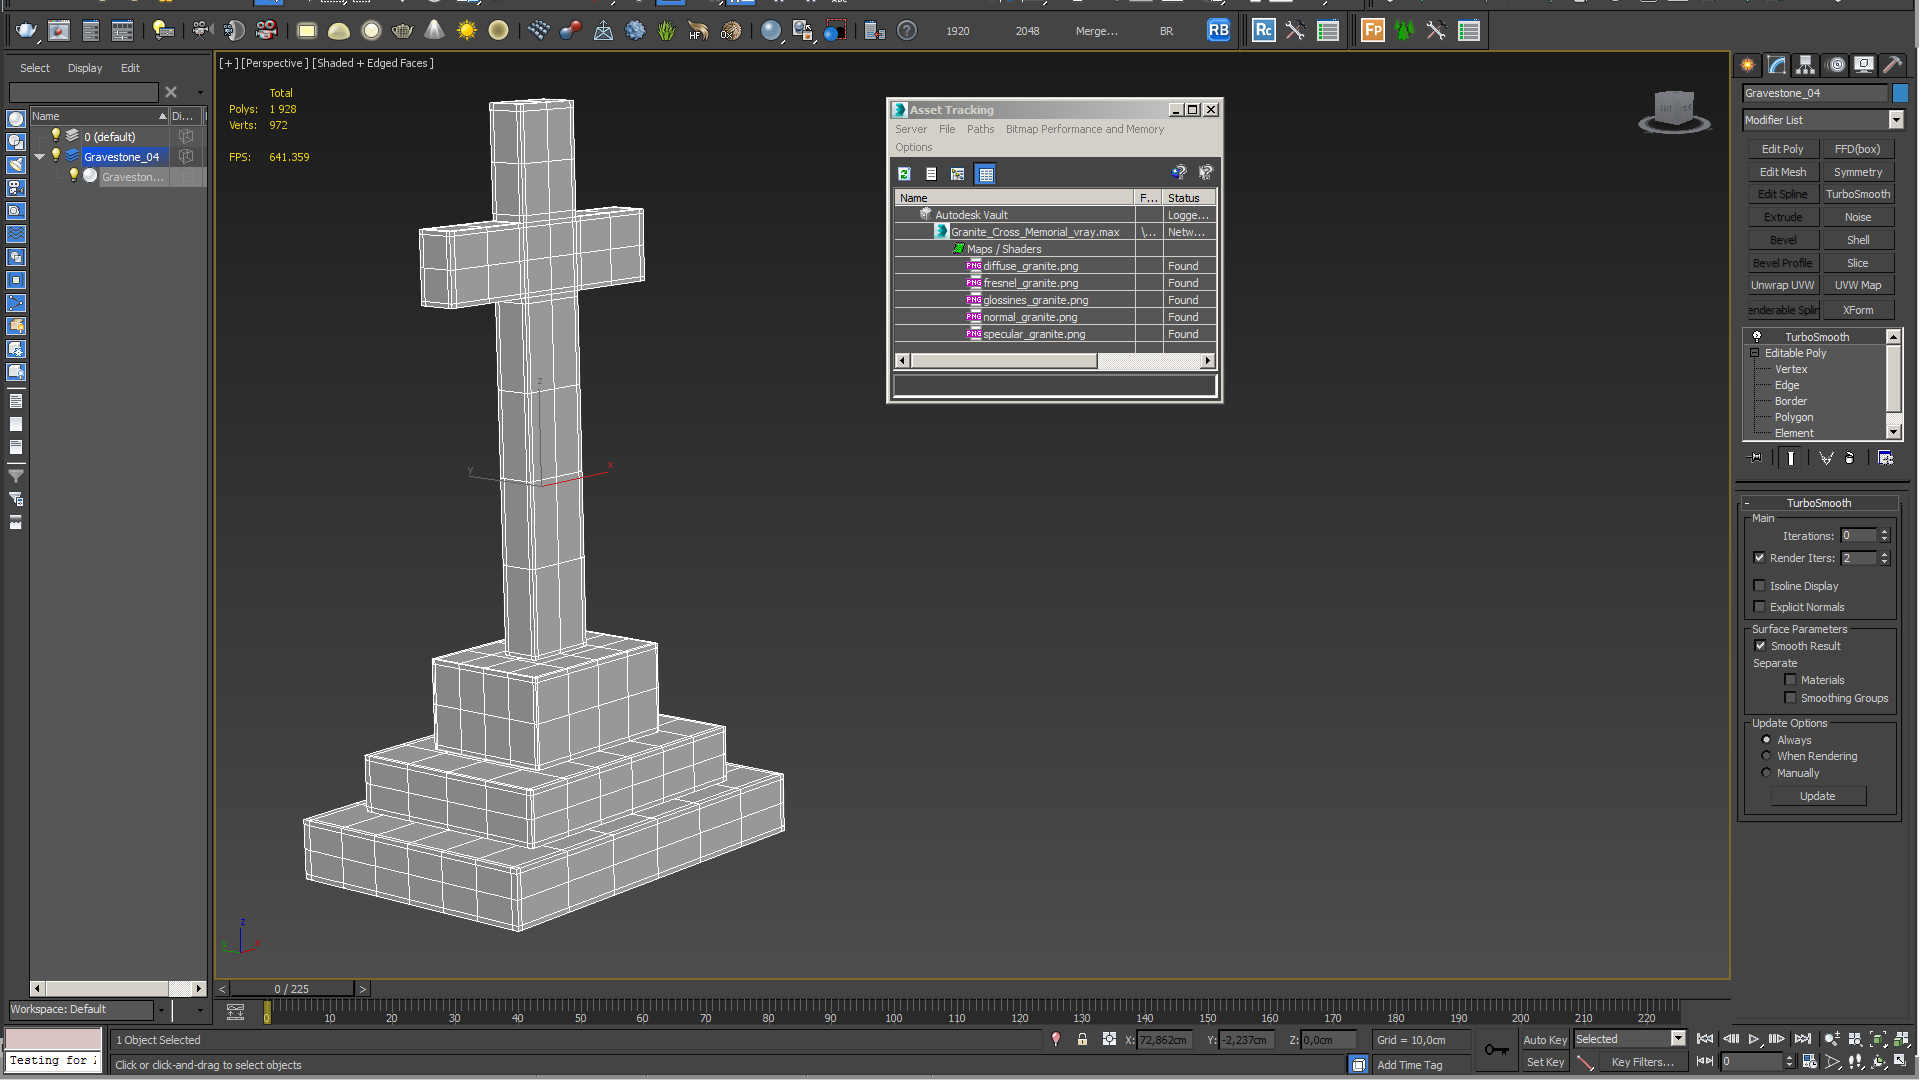Click the Update button in TurboSmooth
This screenshot has width=1920, height=1080.
pyautogui.click(x=1817, y=795)
